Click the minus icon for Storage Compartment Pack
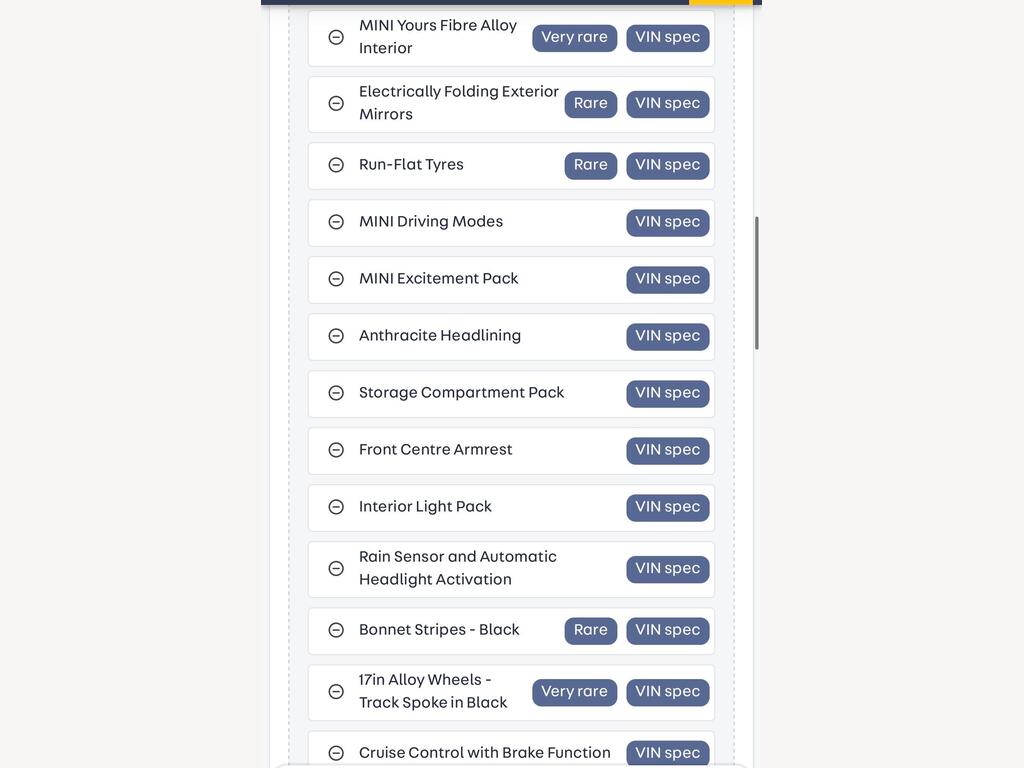Viewport: 1024px width, 768px height. point(336,392)
